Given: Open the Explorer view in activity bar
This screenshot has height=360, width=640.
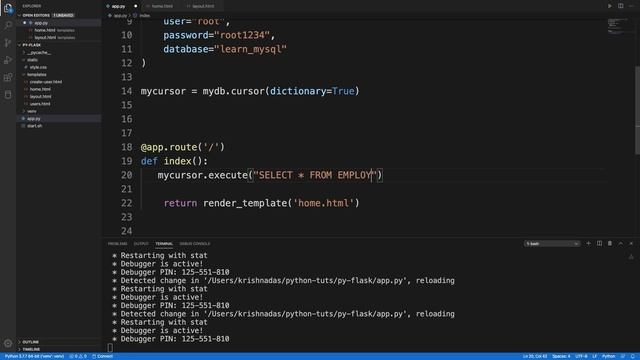Looking at the screenshot, I should [x=8, y=8].
